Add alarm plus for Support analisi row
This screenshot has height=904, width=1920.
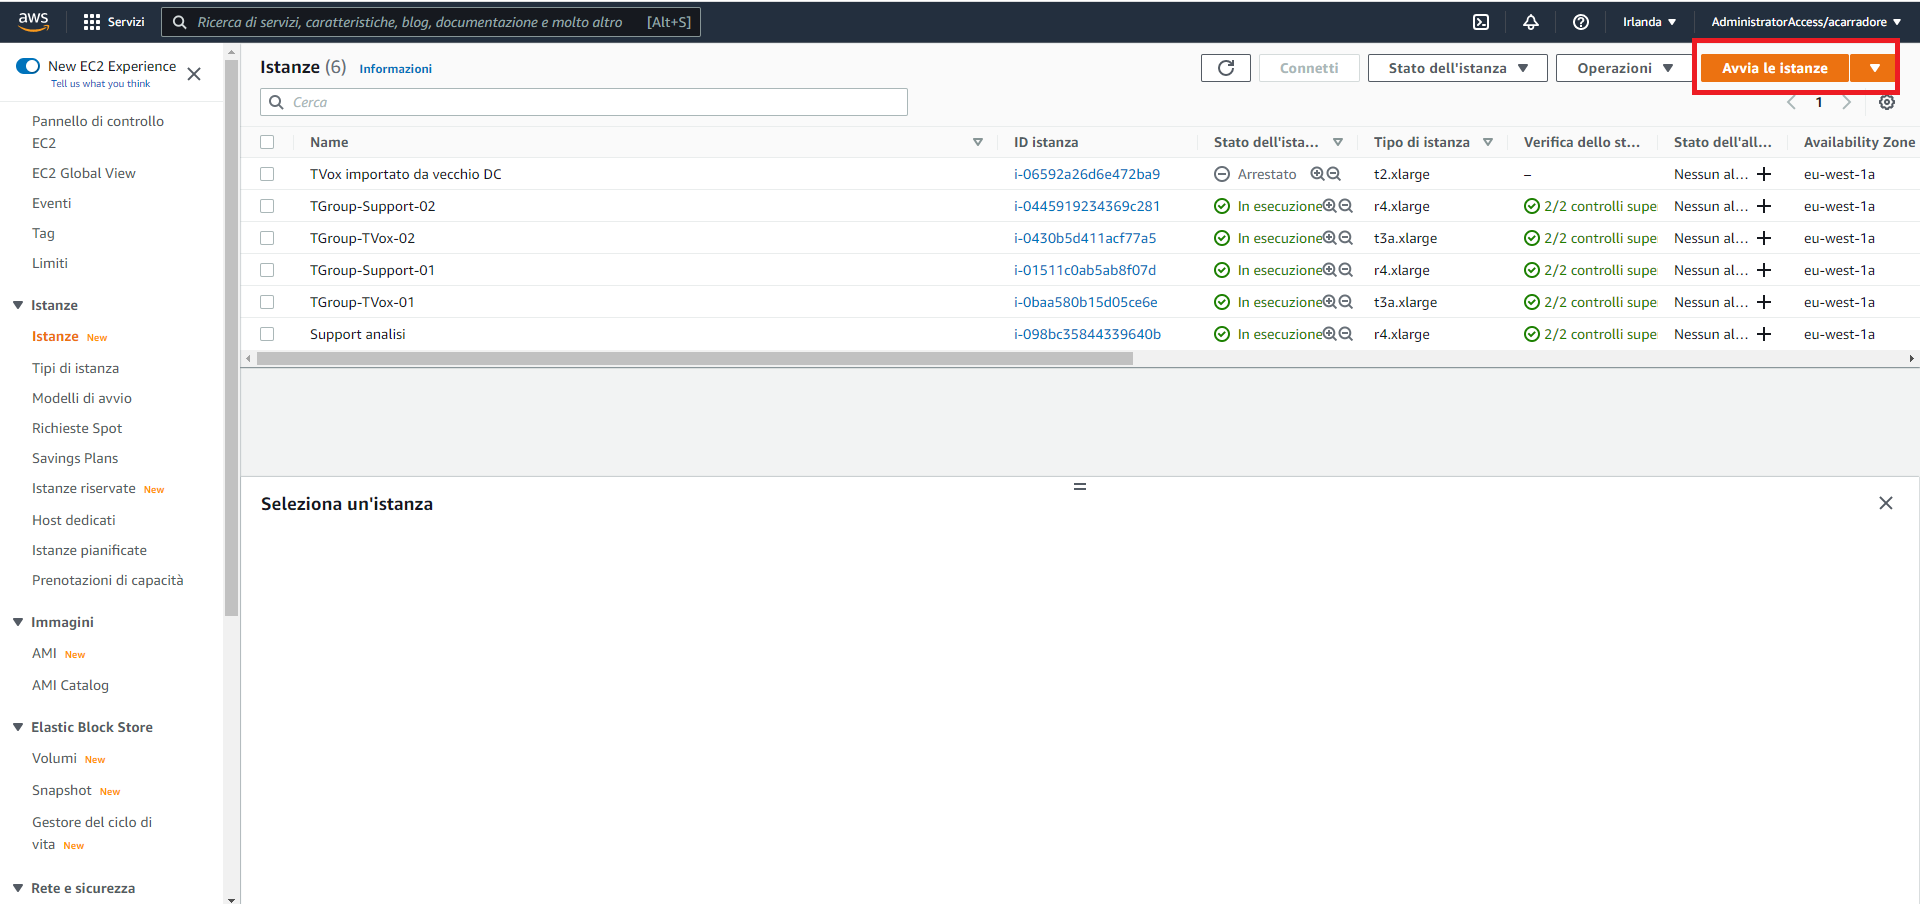(x=1764, y=334)
